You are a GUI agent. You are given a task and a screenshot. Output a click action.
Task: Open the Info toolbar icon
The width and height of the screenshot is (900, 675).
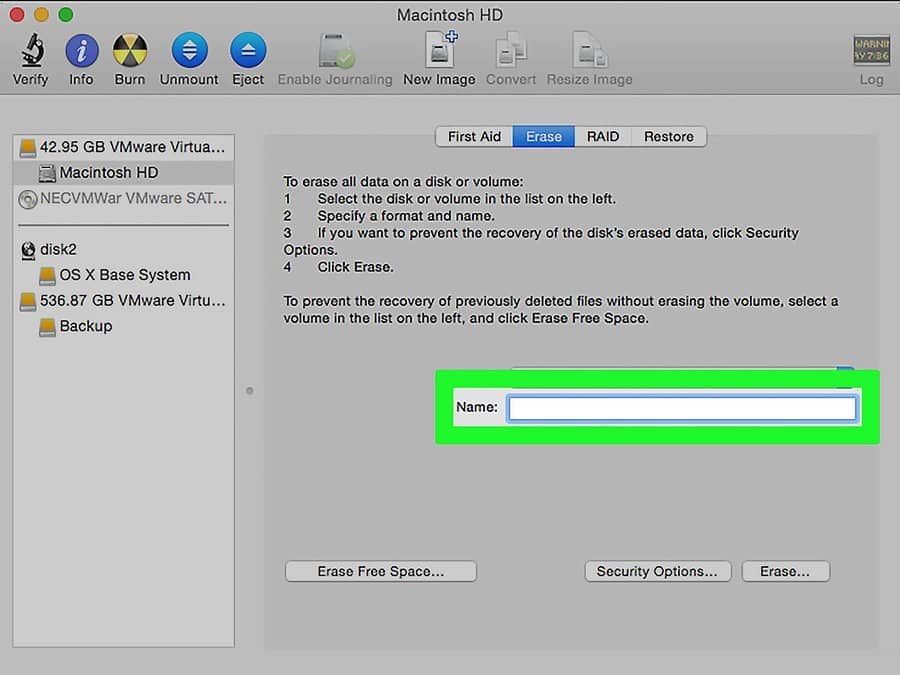pyautogui.click(x=82, y=51)
